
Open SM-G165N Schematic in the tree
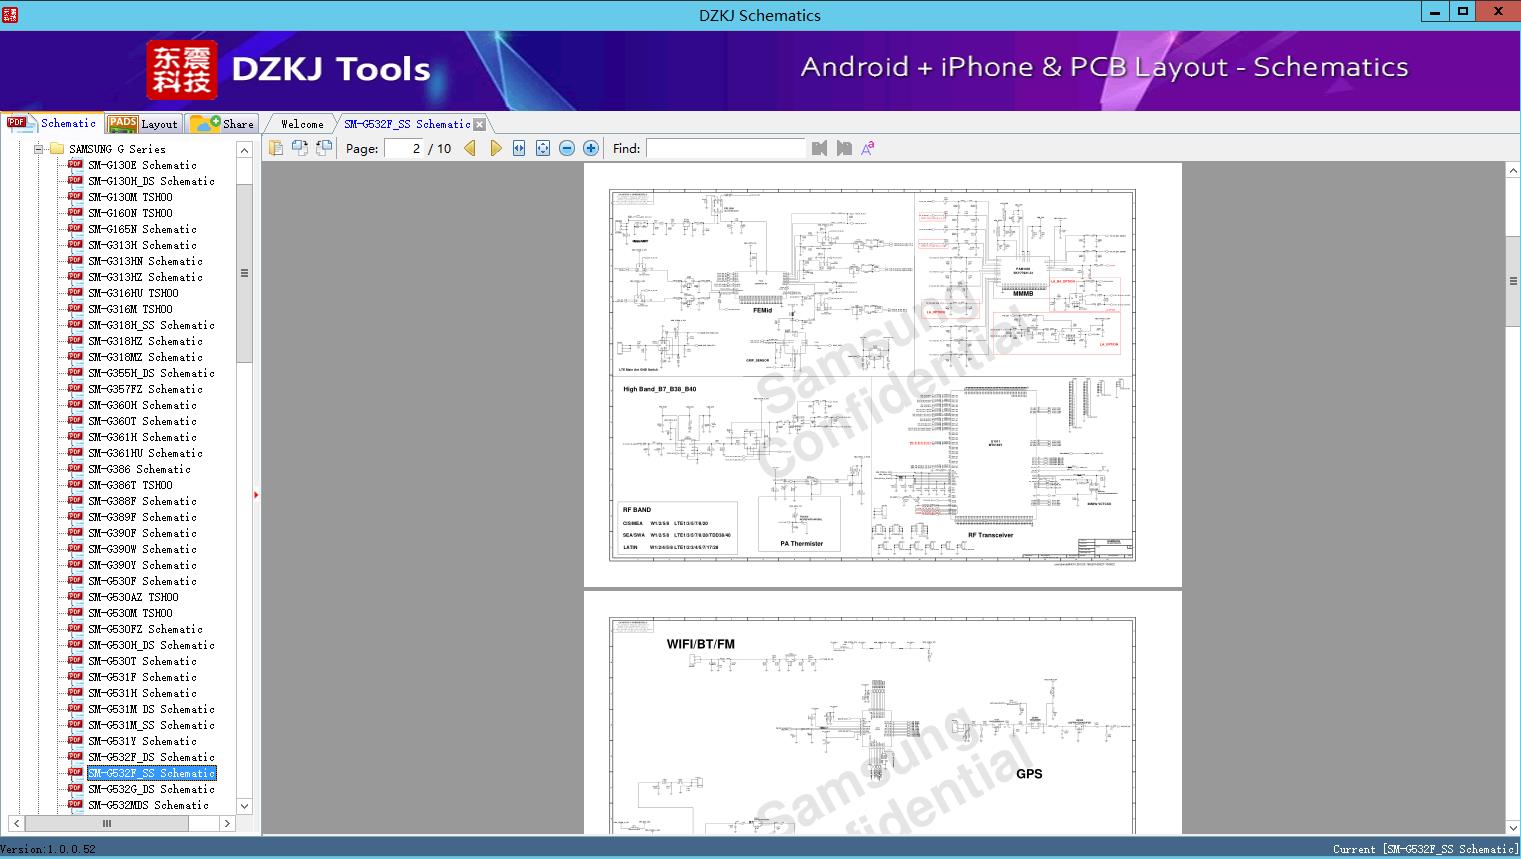[x=142, y=229]
